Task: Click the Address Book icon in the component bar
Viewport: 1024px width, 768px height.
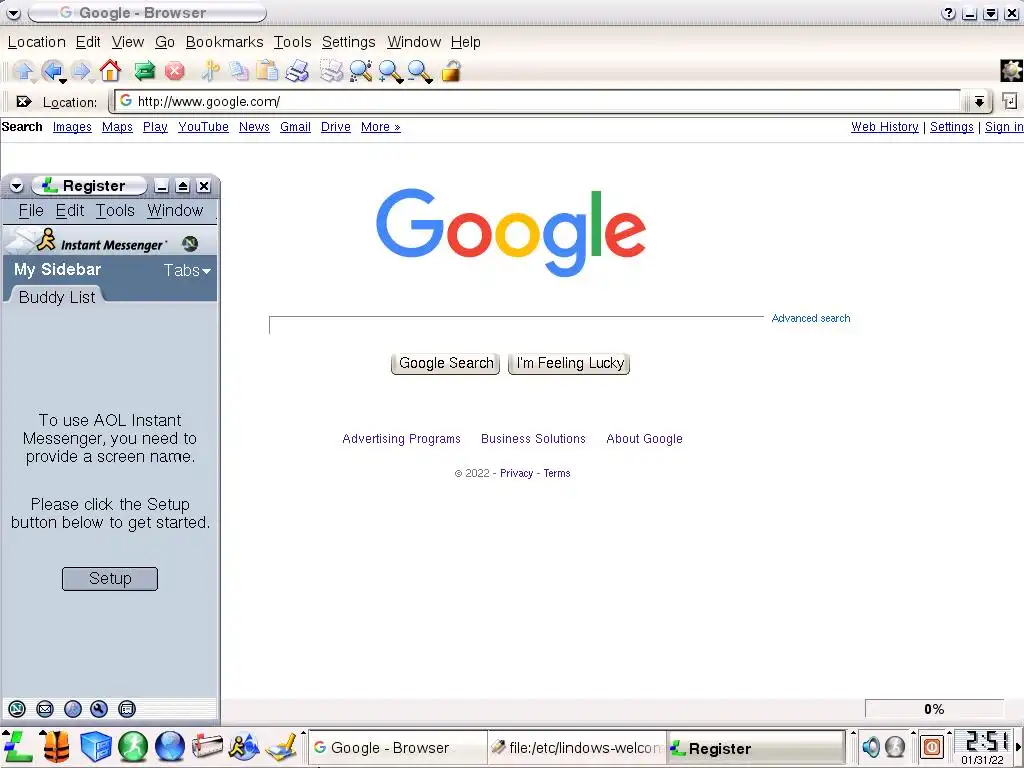Action: (127, 709)
